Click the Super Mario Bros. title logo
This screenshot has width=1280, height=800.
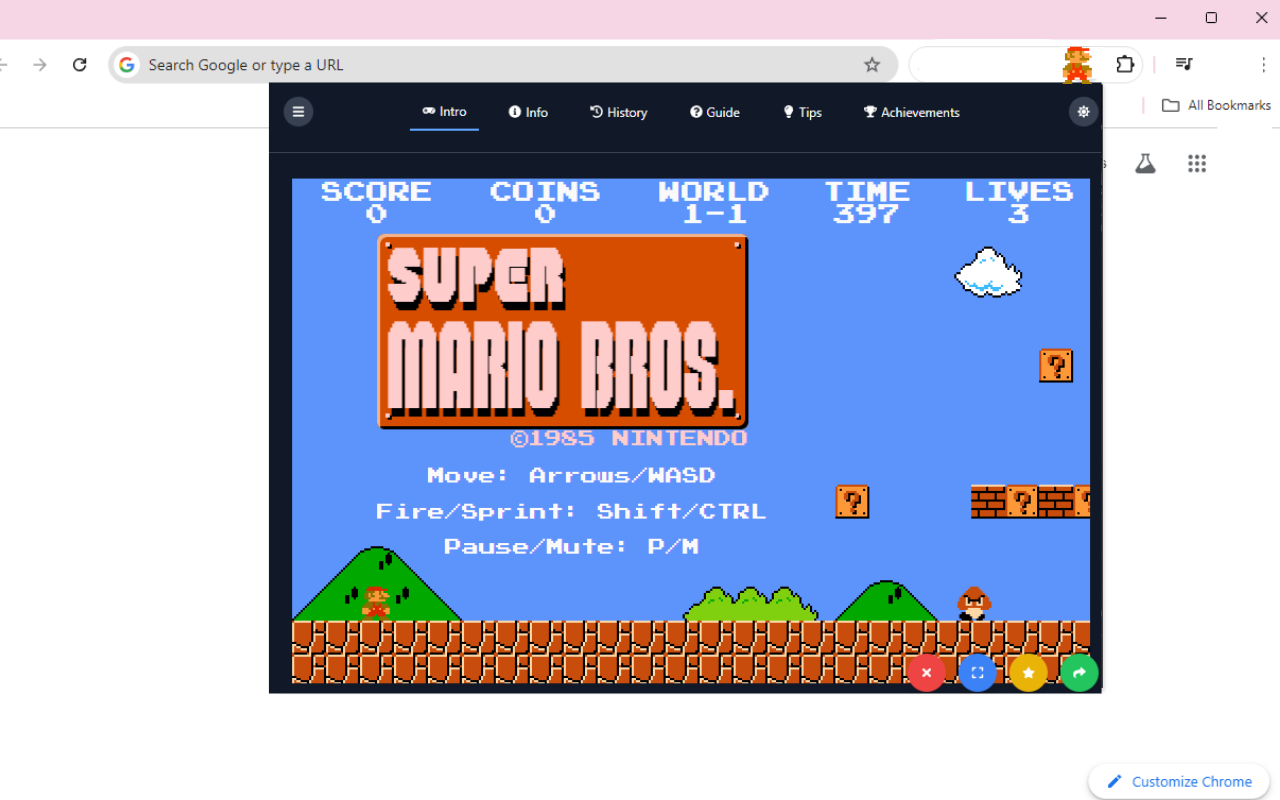(563, 332)
